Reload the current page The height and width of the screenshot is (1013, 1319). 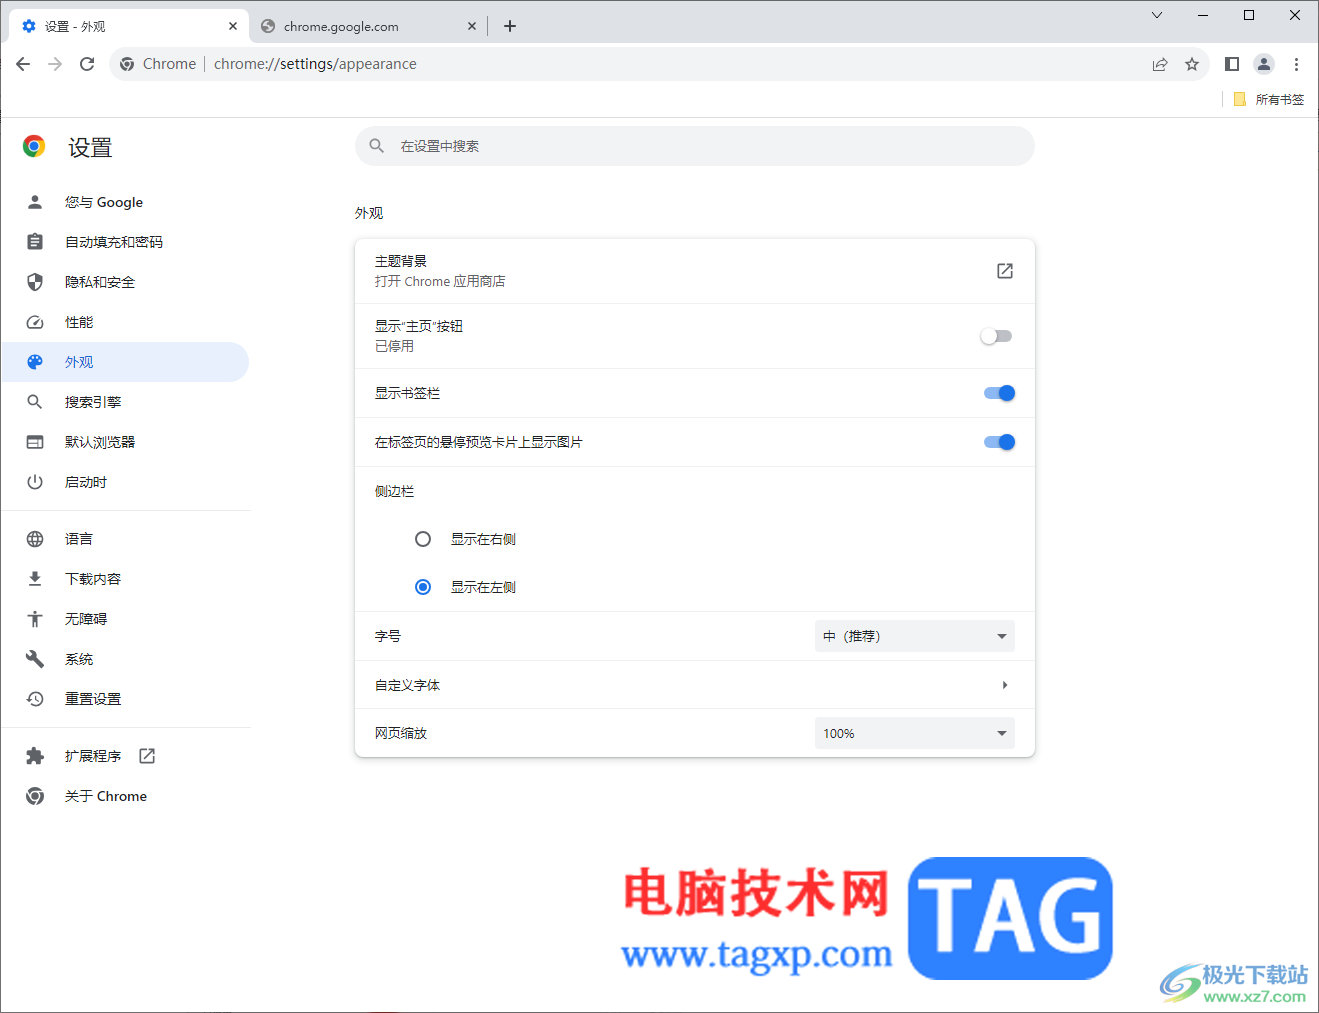point(87,64)
